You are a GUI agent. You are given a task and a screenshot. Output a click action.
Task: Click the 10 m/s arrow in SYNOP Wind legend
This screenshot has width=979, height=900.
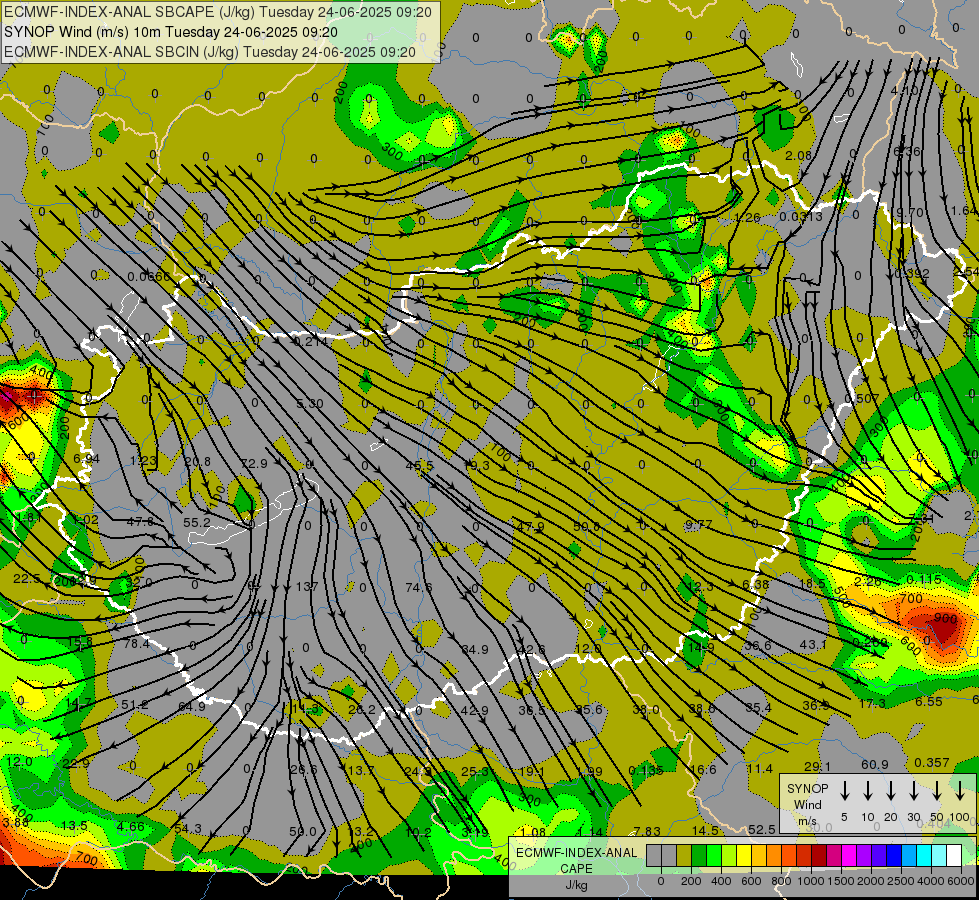[867, 791]
